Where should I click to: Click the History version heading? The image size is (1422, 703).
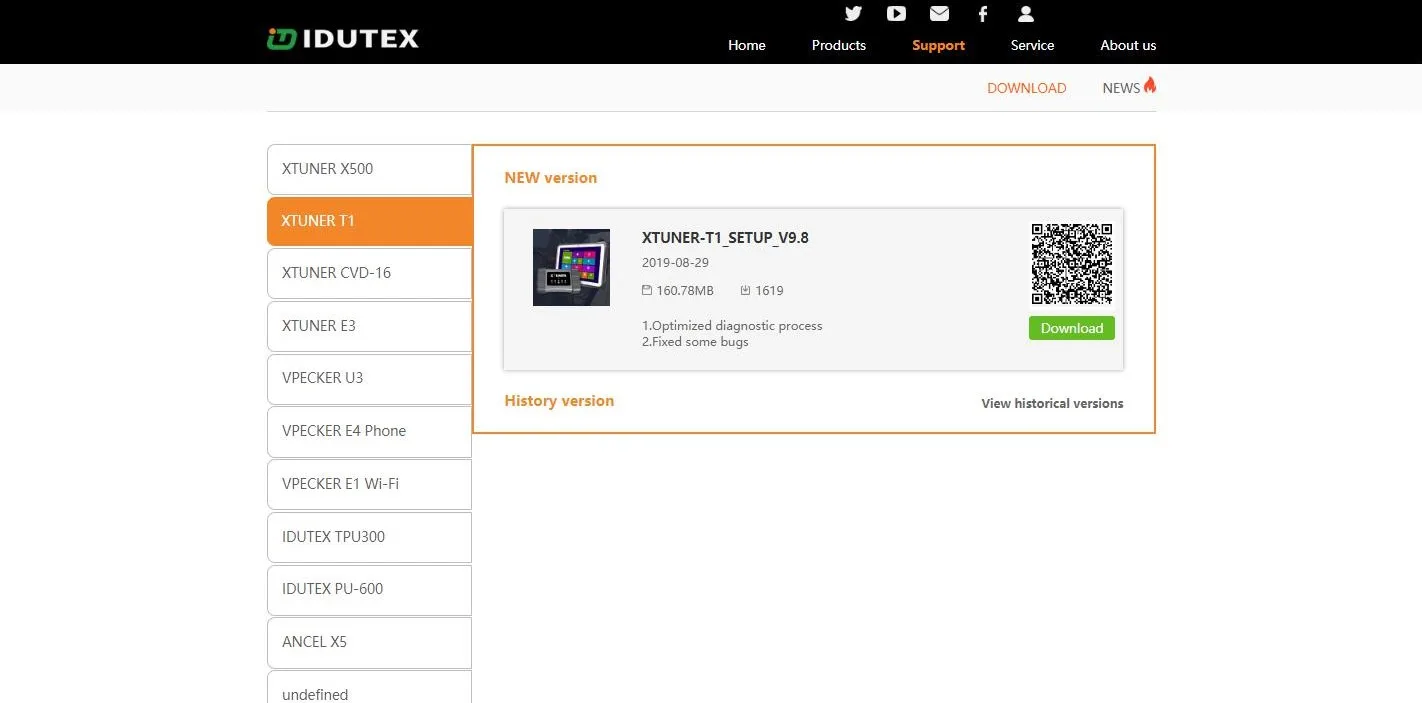tap(559, 401)
